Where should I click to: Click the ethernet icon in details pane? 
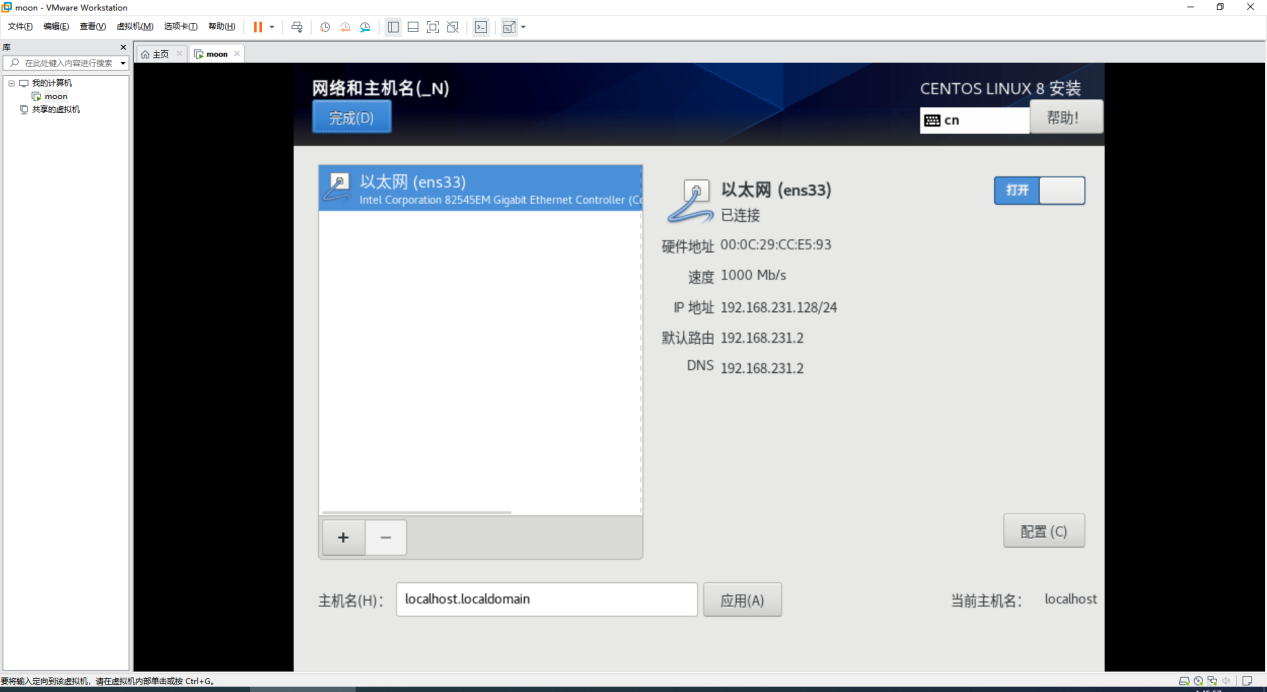coord(689,202)
